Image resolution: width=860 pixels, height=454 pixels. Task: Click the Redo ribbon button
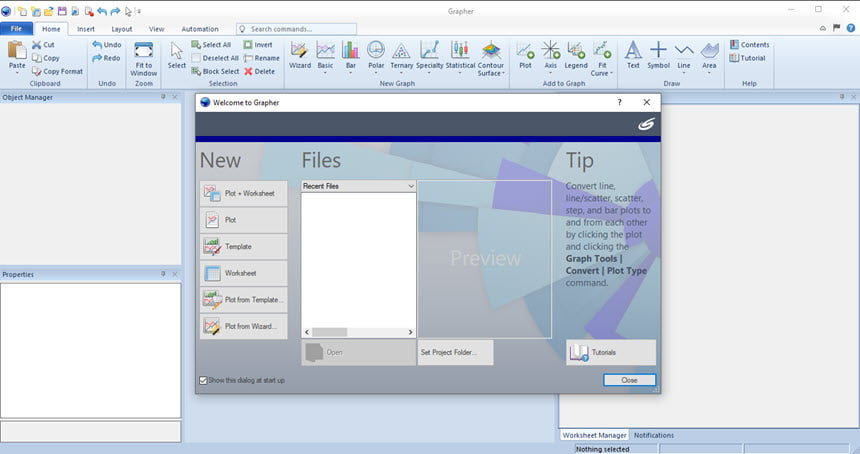pos(106,58)
